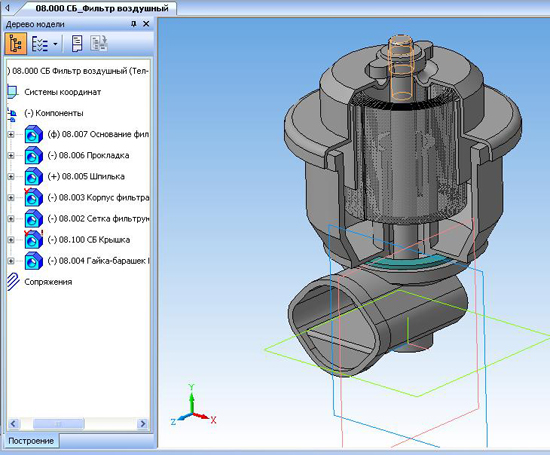
Task: Select the 08.007 Основание фильтра label
Action: 98,134
